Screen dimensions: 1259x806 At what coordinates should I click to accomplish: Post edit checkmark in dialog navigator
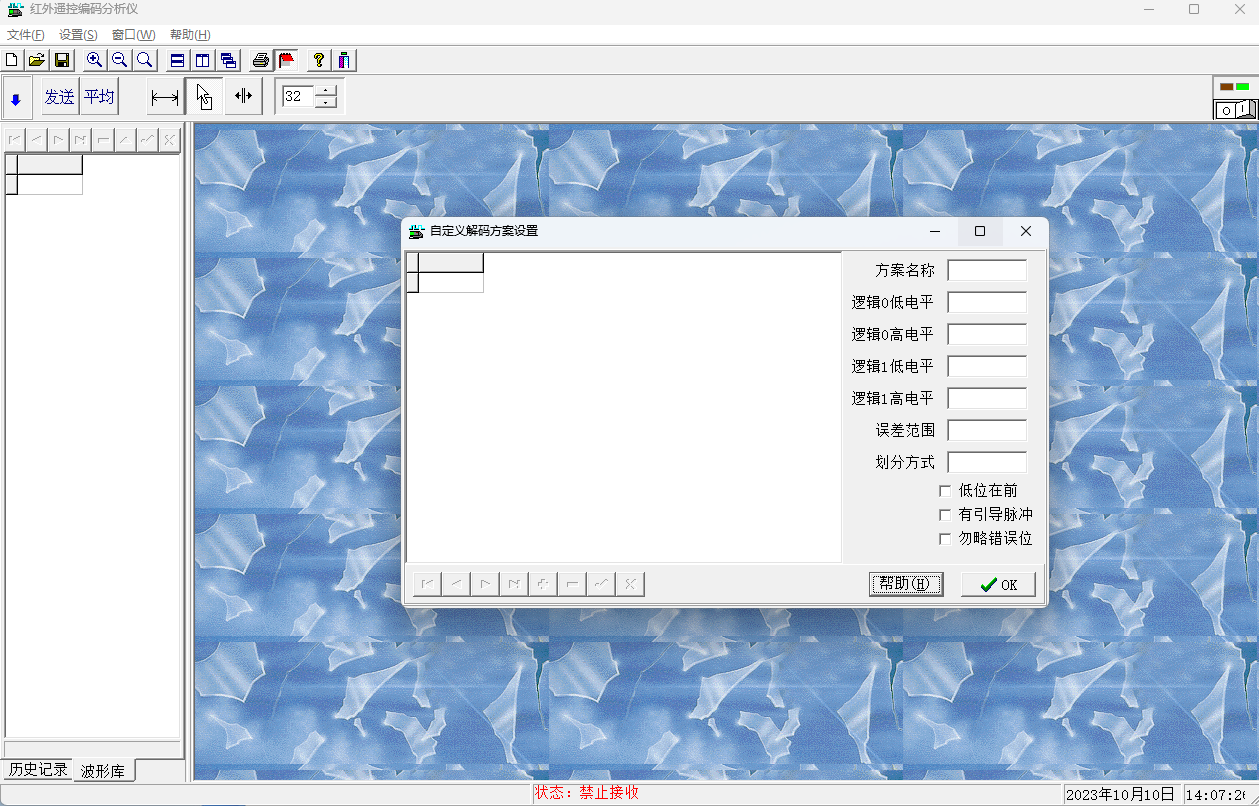(601, 584)
